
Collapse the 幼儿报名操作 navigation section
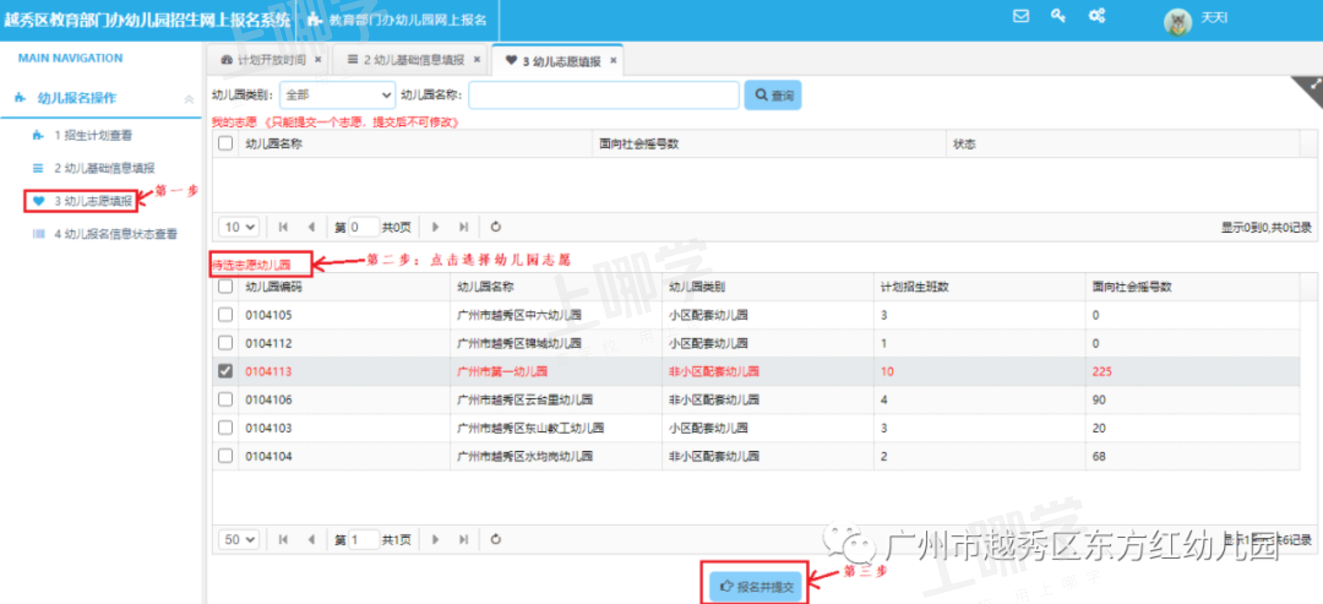click(x=189, y=99)
